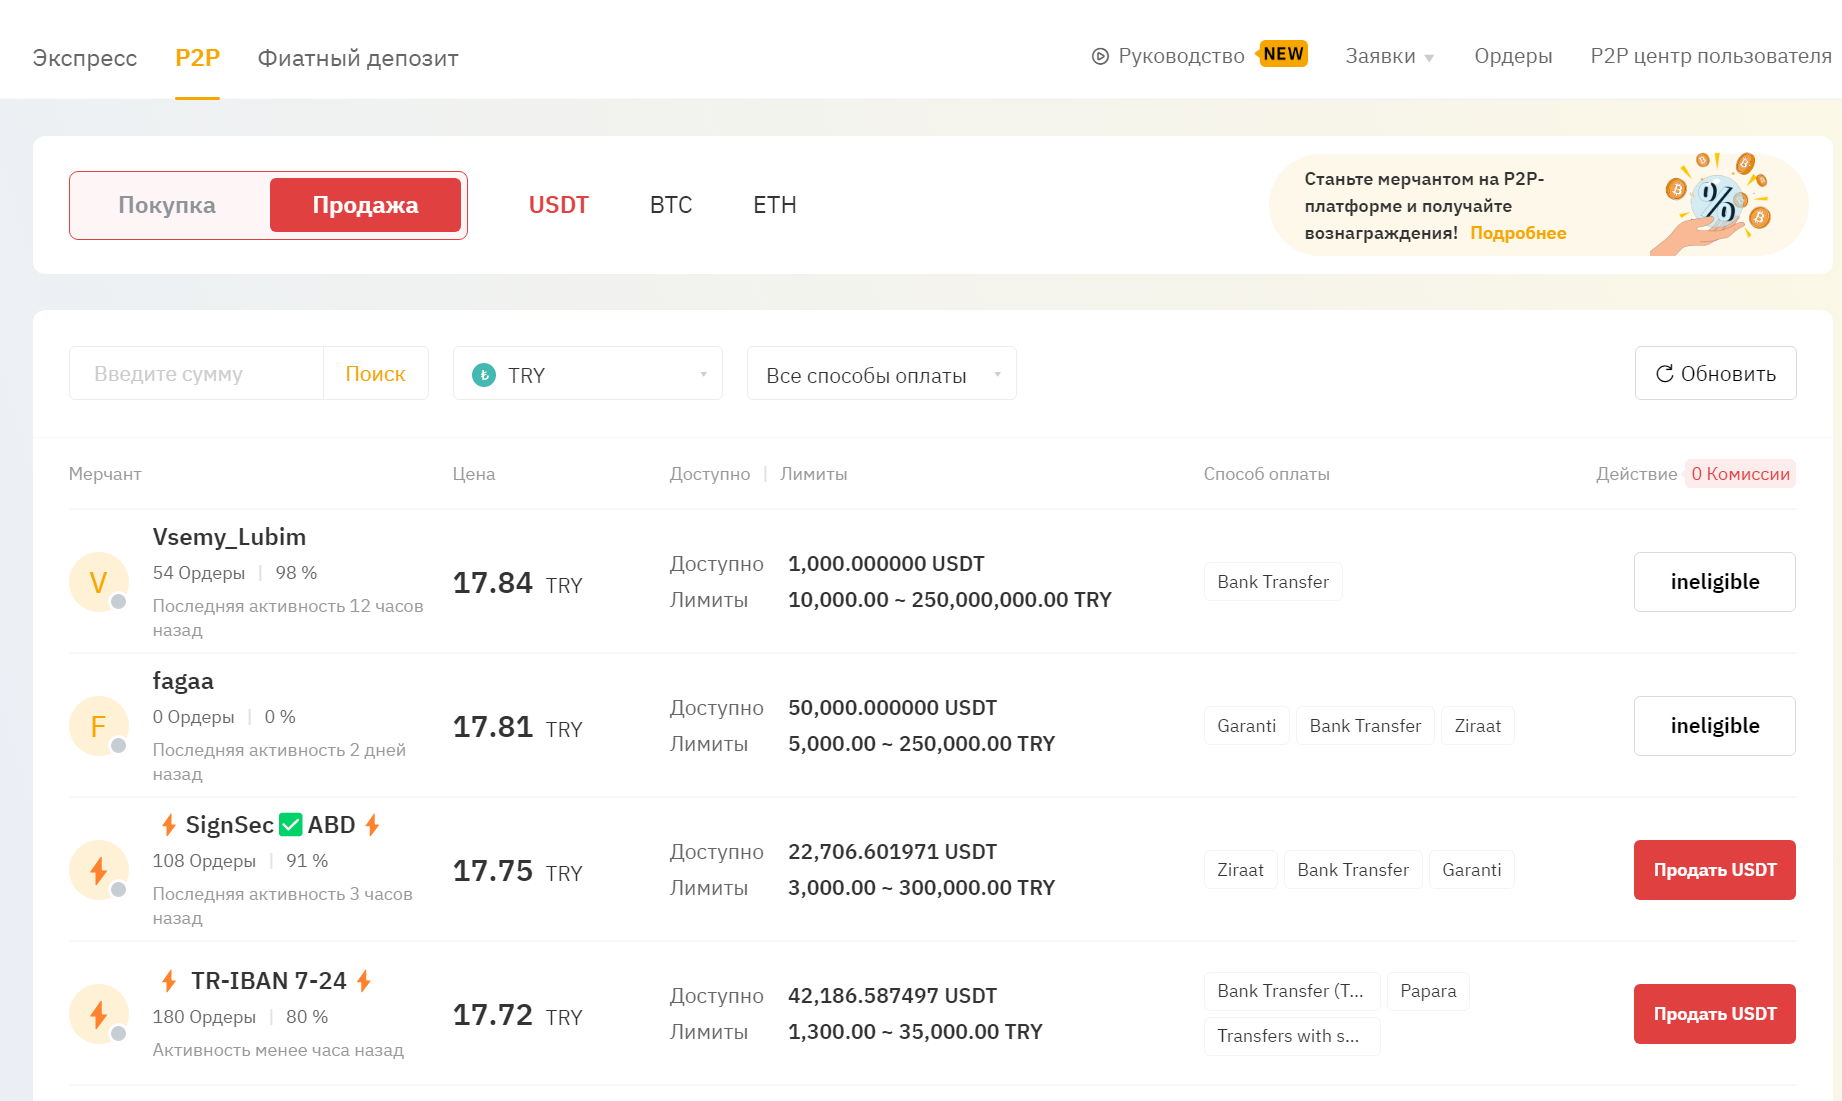Click fagaa merchant avatar icon
Screen dimensions: 1842x1101
click(98, 726)
